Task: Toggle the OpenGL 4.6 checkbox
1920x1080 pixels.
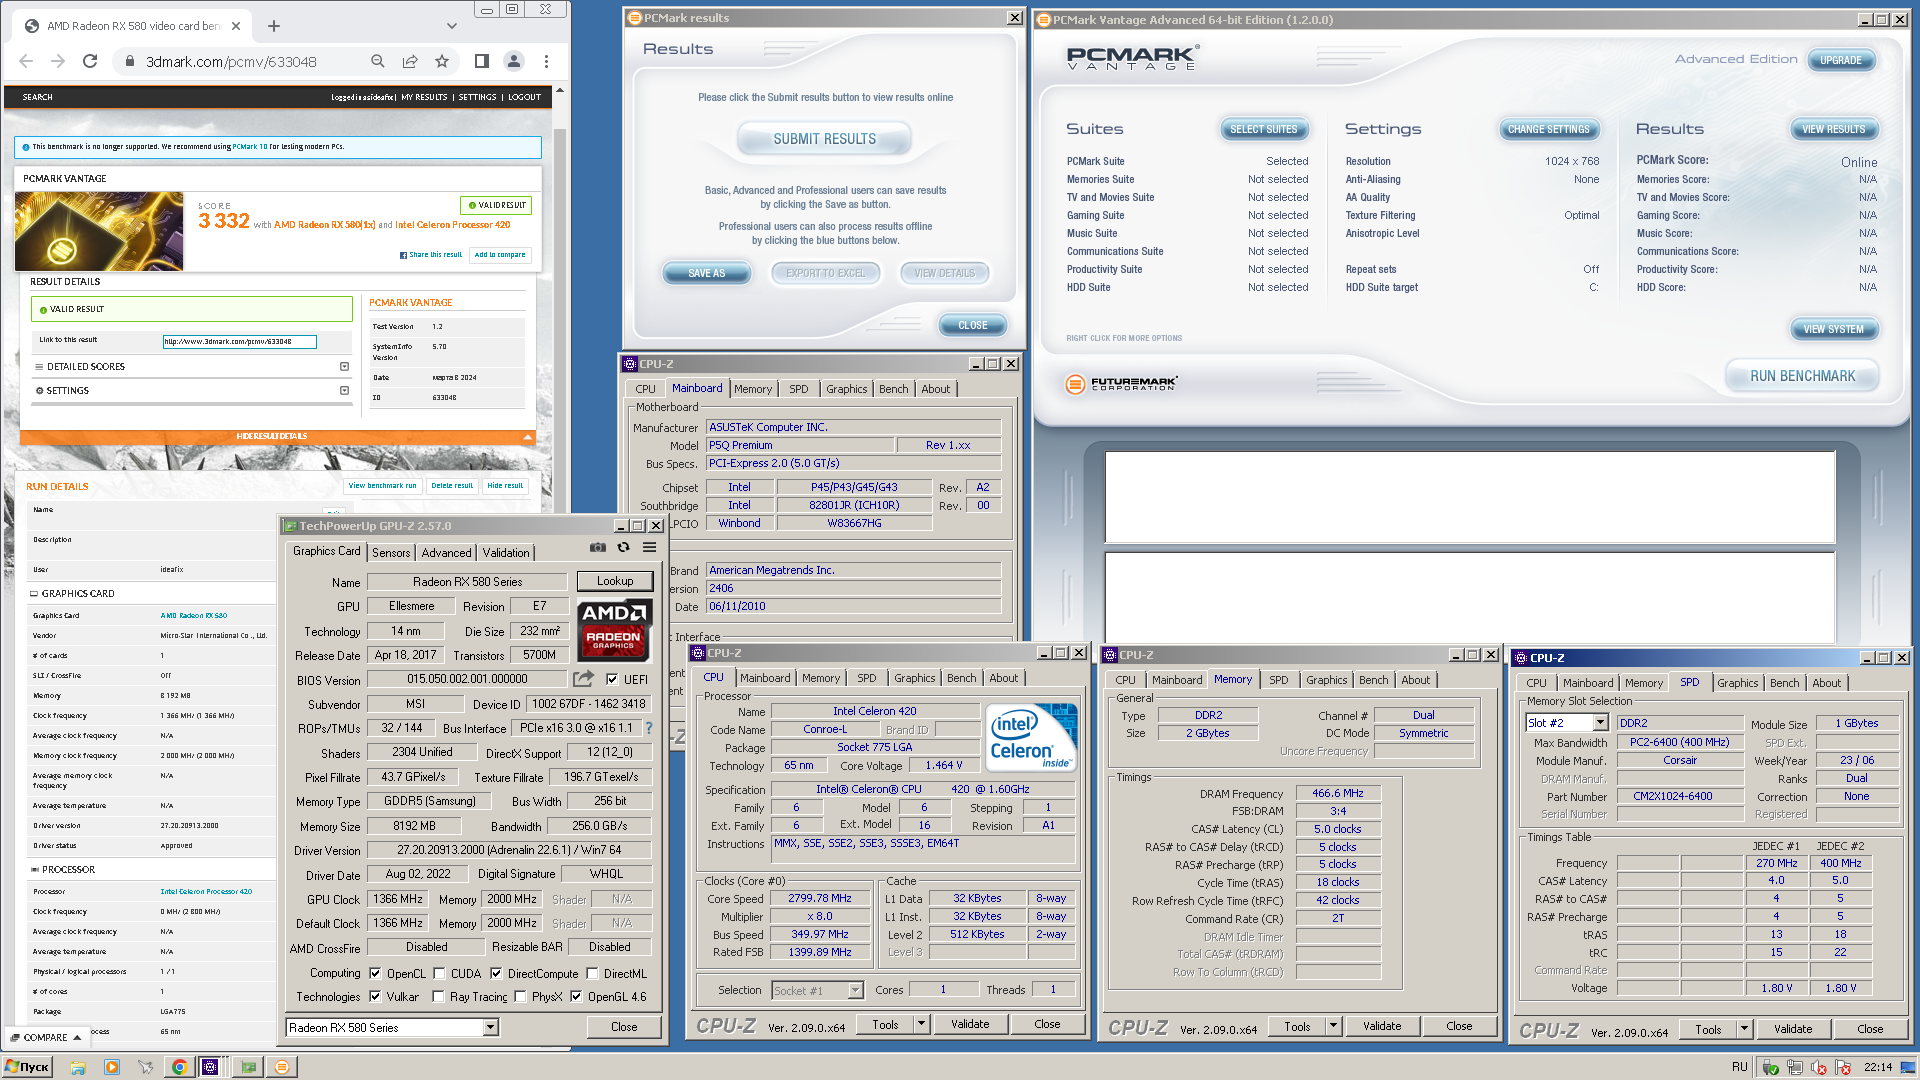Action: [x=576, y=996]
